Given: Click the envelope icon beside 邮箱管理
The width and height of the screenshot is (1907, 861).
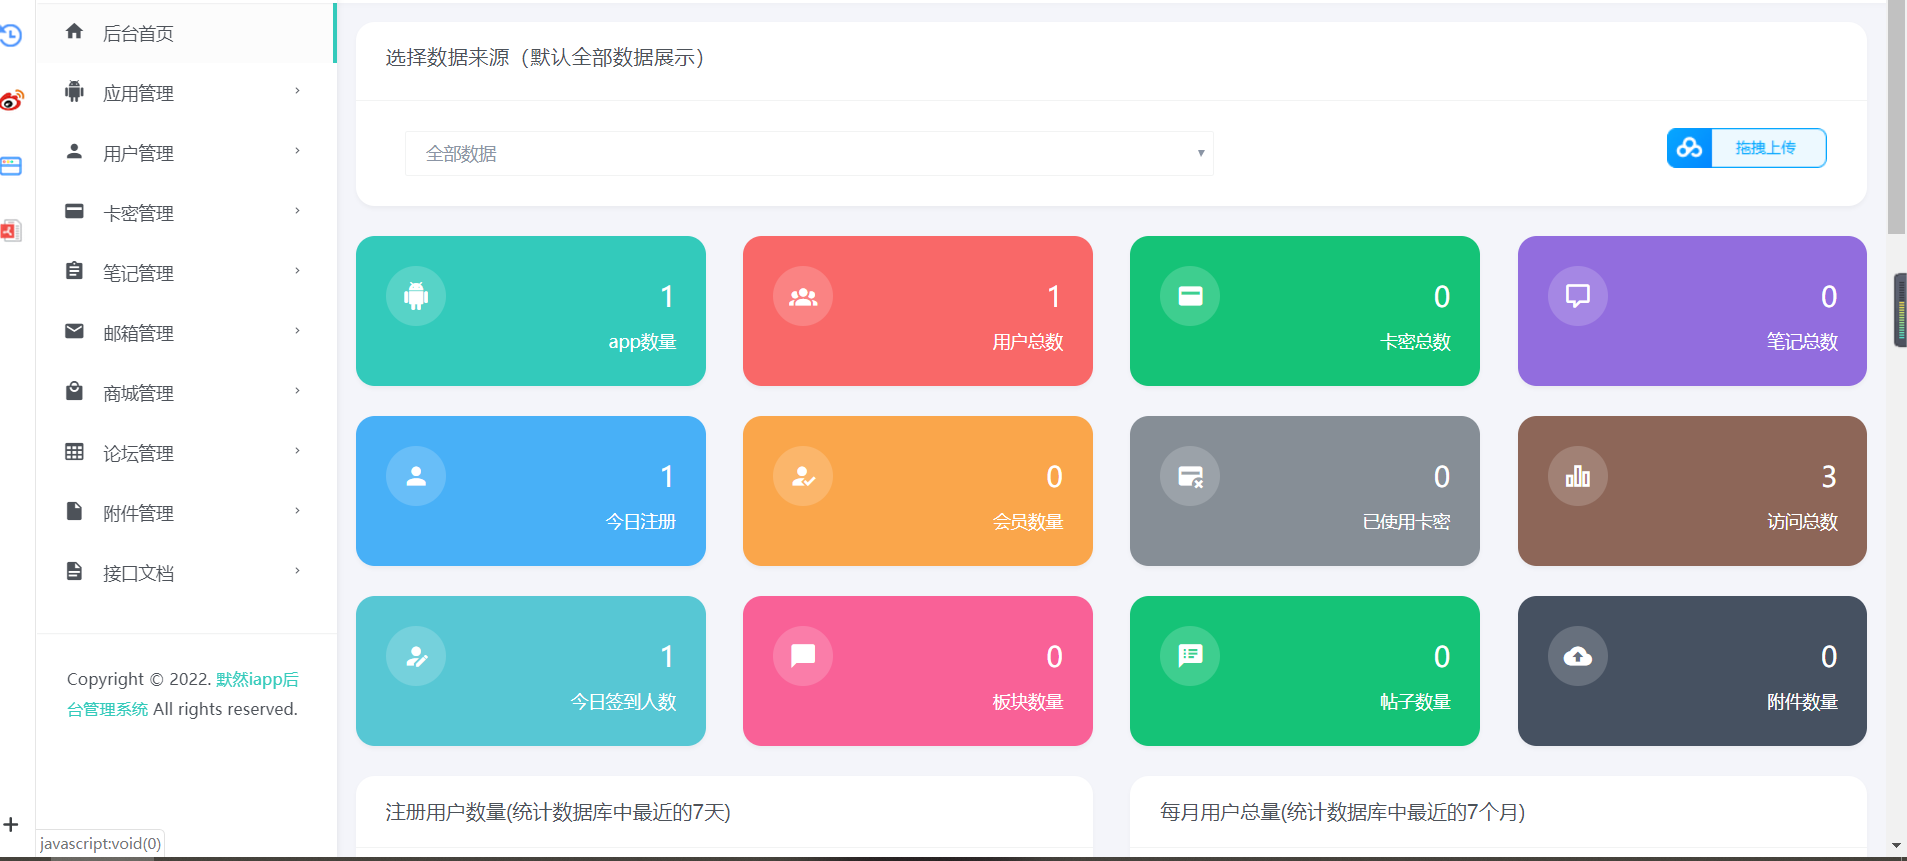Looking at the screenshot, I should click(74, 331).
